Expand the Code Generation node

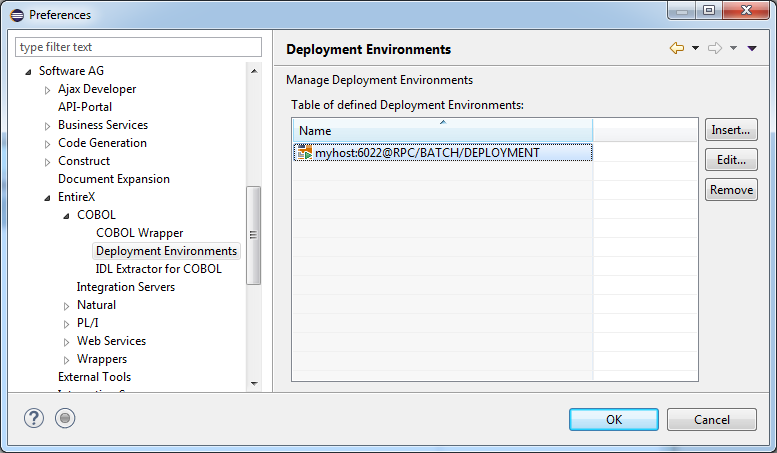tap(47, 144)
